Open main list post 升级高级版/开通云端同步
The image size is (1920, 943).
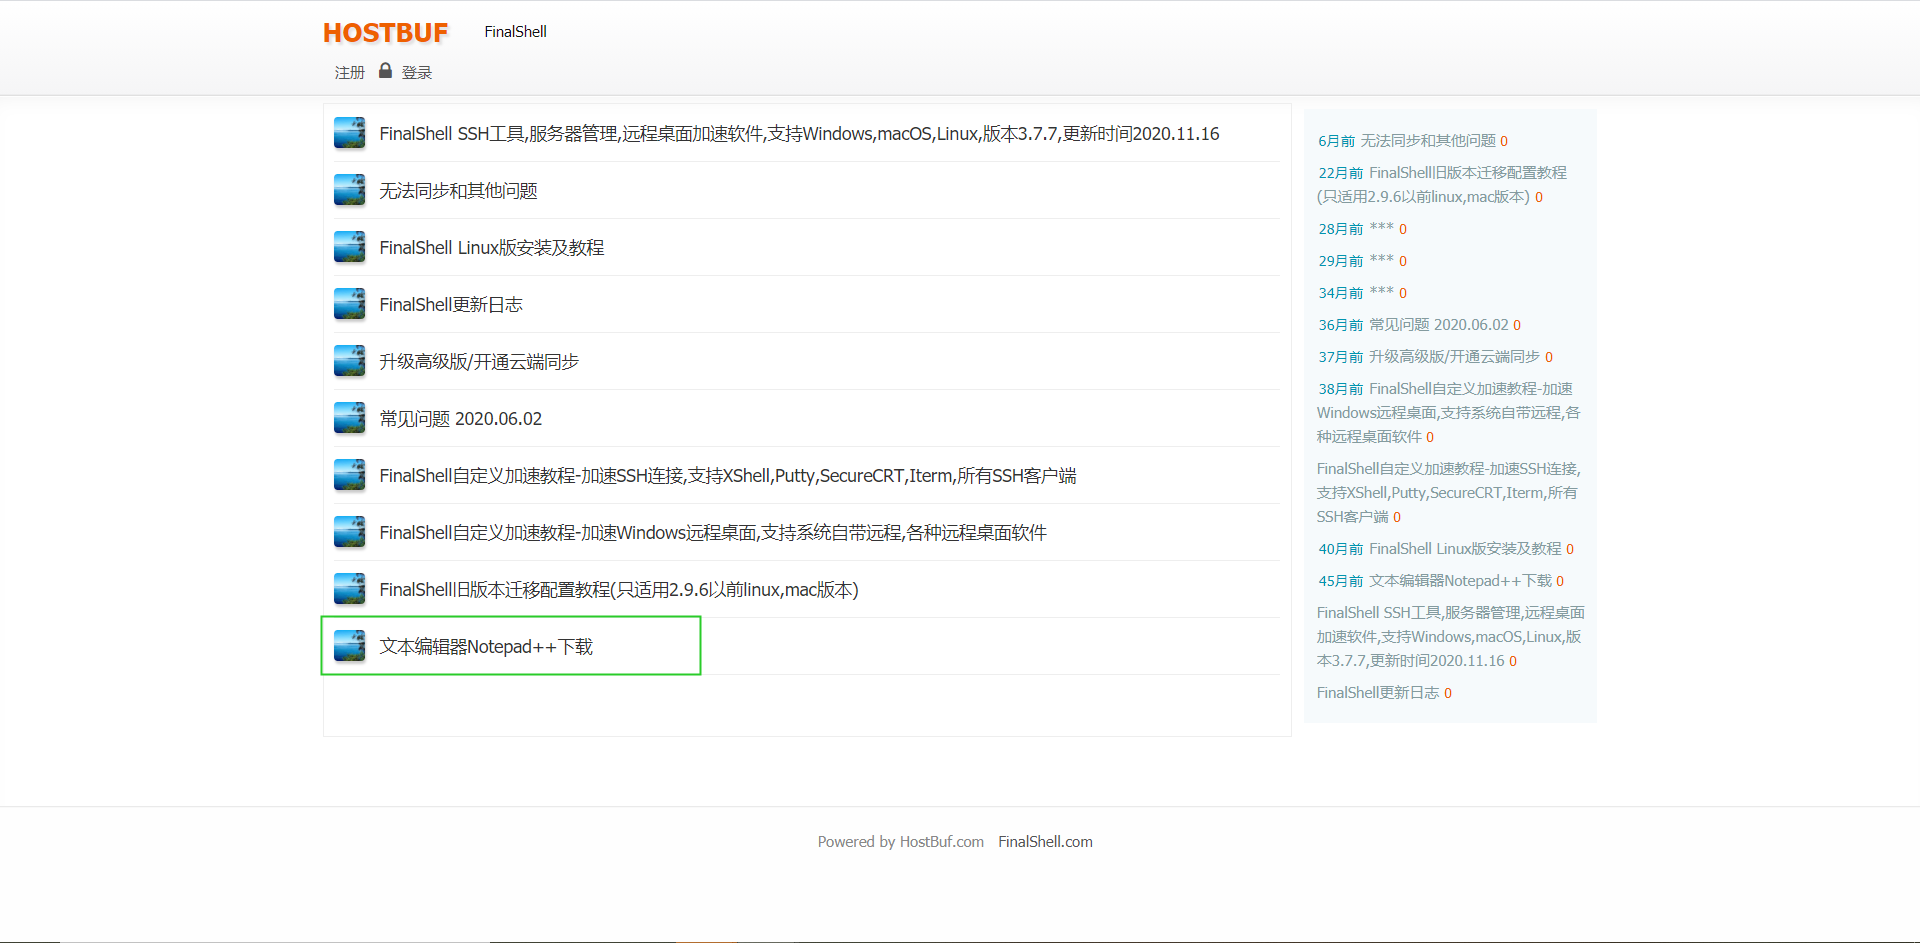point(479,362)
